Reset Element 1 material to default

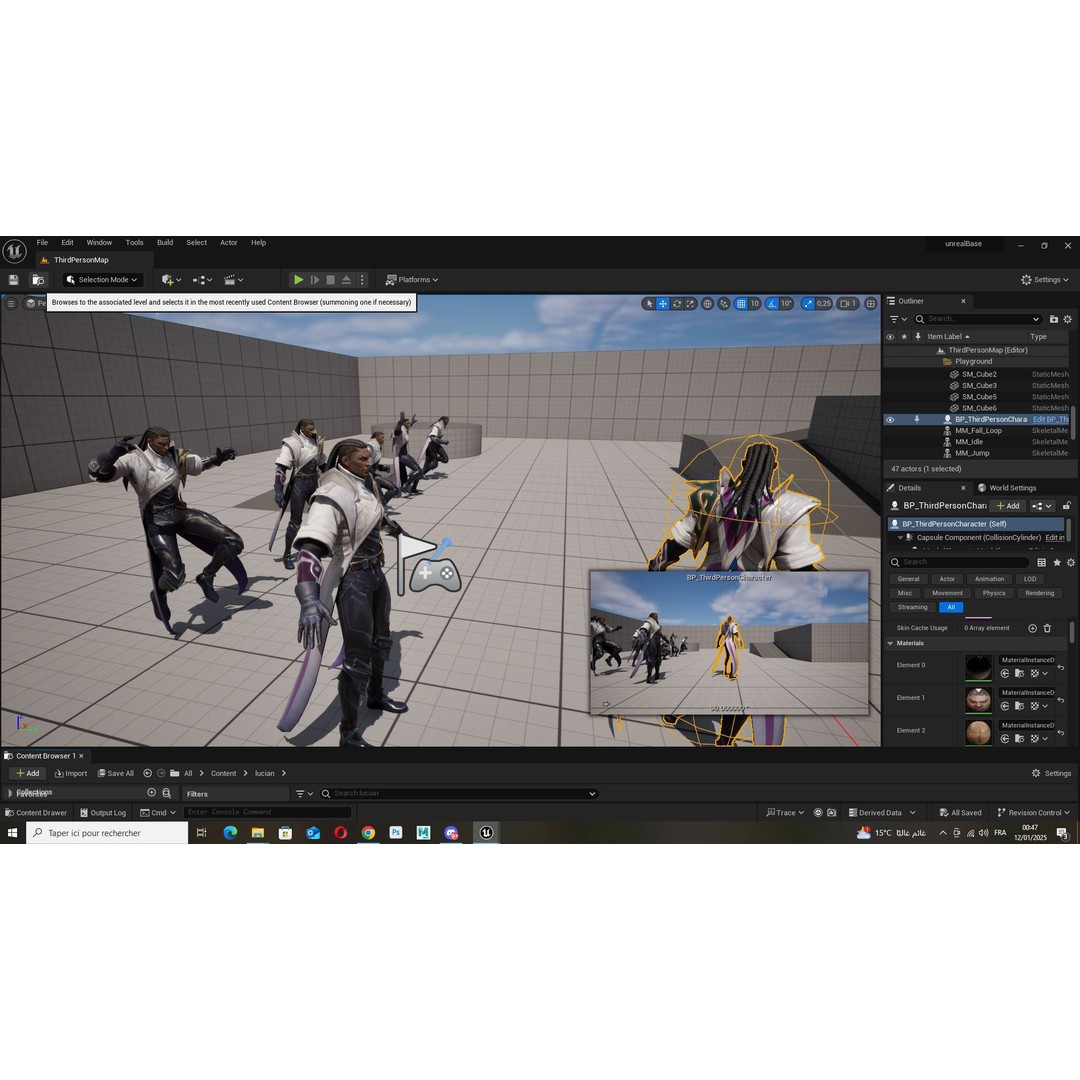pyautogui.click(x=1061, y=700)
